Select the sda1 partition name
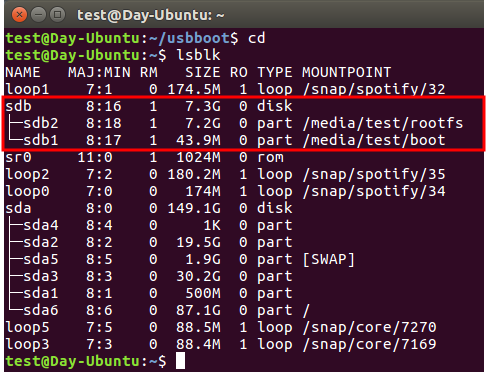Viewport: 487px width, 373px height. click(x=41, y=293)
